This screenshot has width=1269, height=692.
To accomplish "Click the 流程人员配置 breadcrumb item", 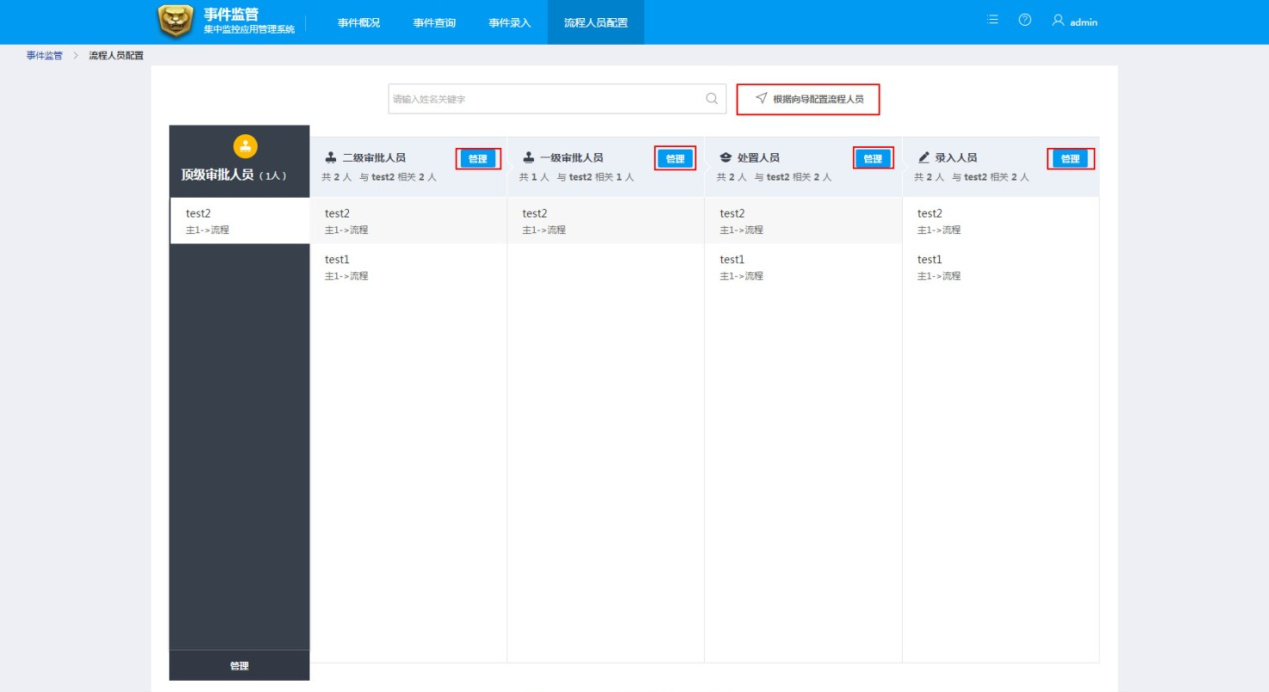I will [116, 55].
